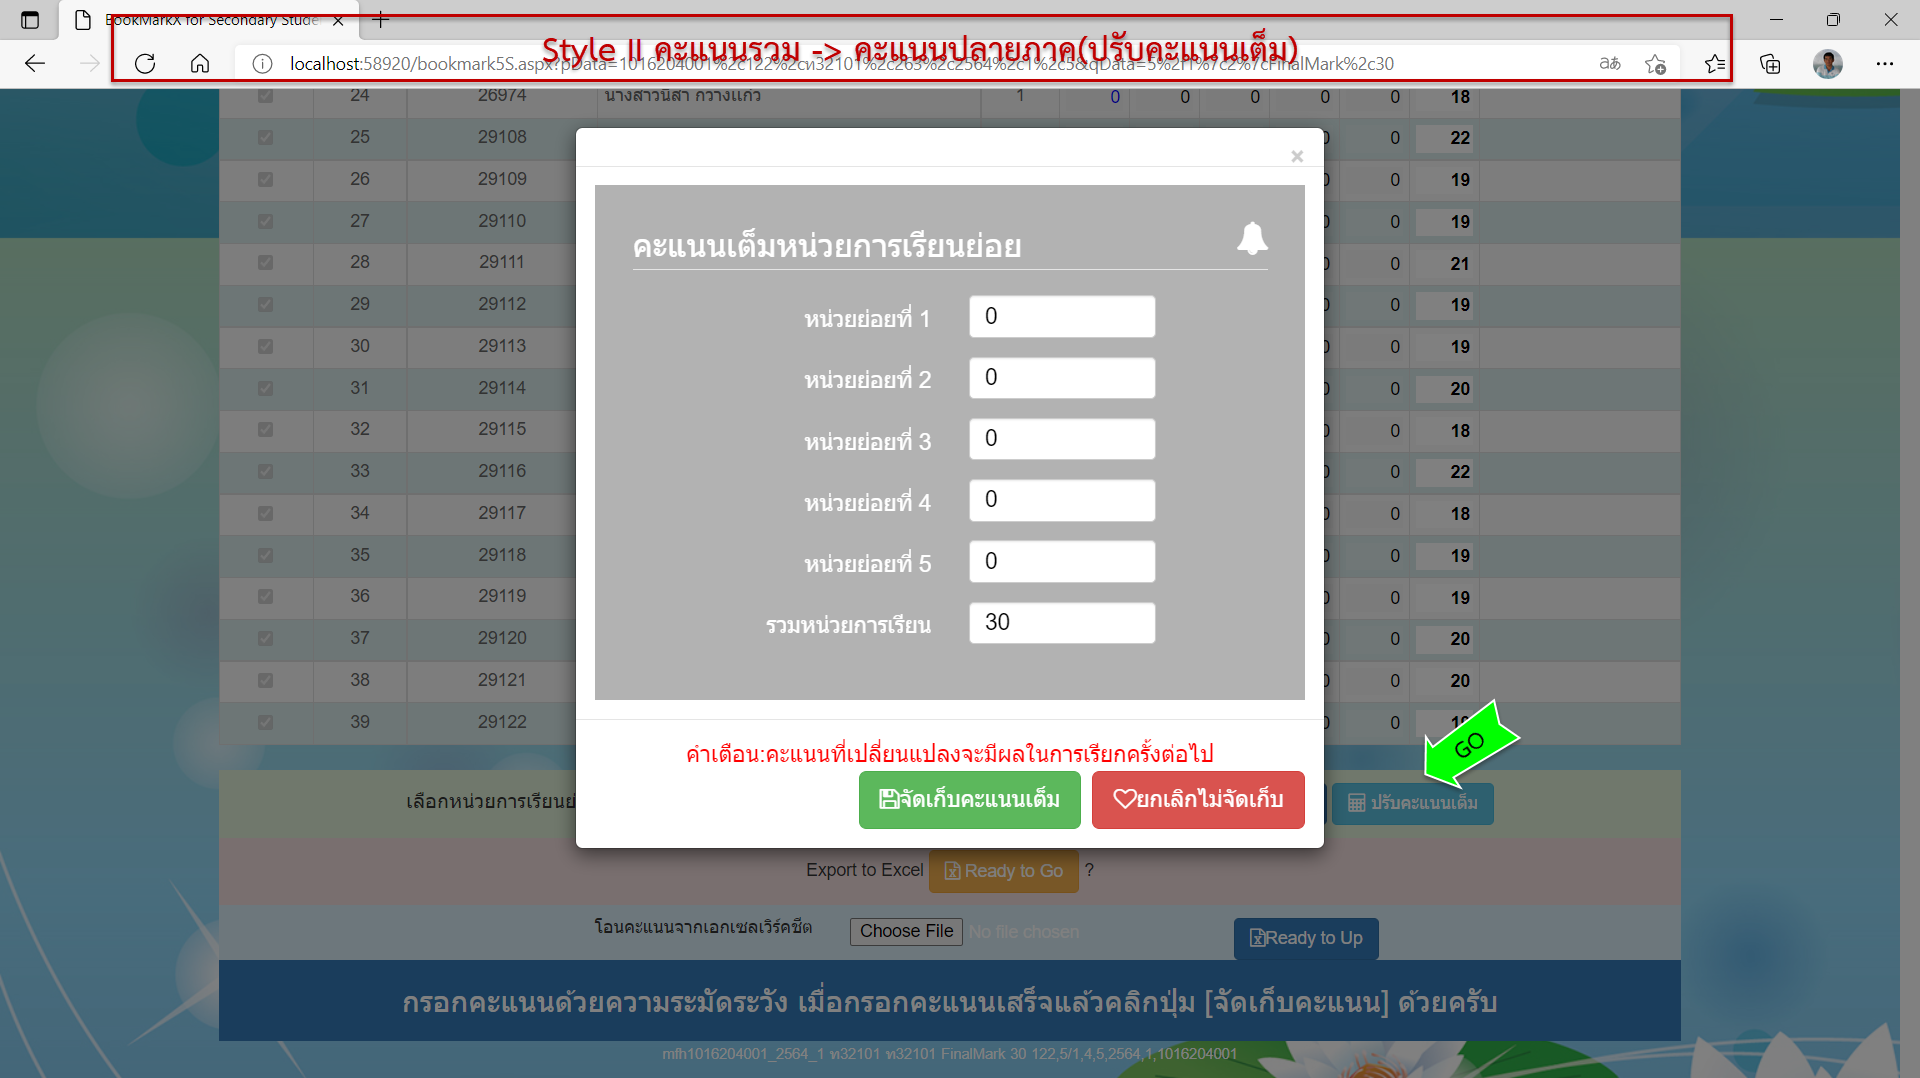
Task: Reload the page with refresh icon
Action: [145, 64]
